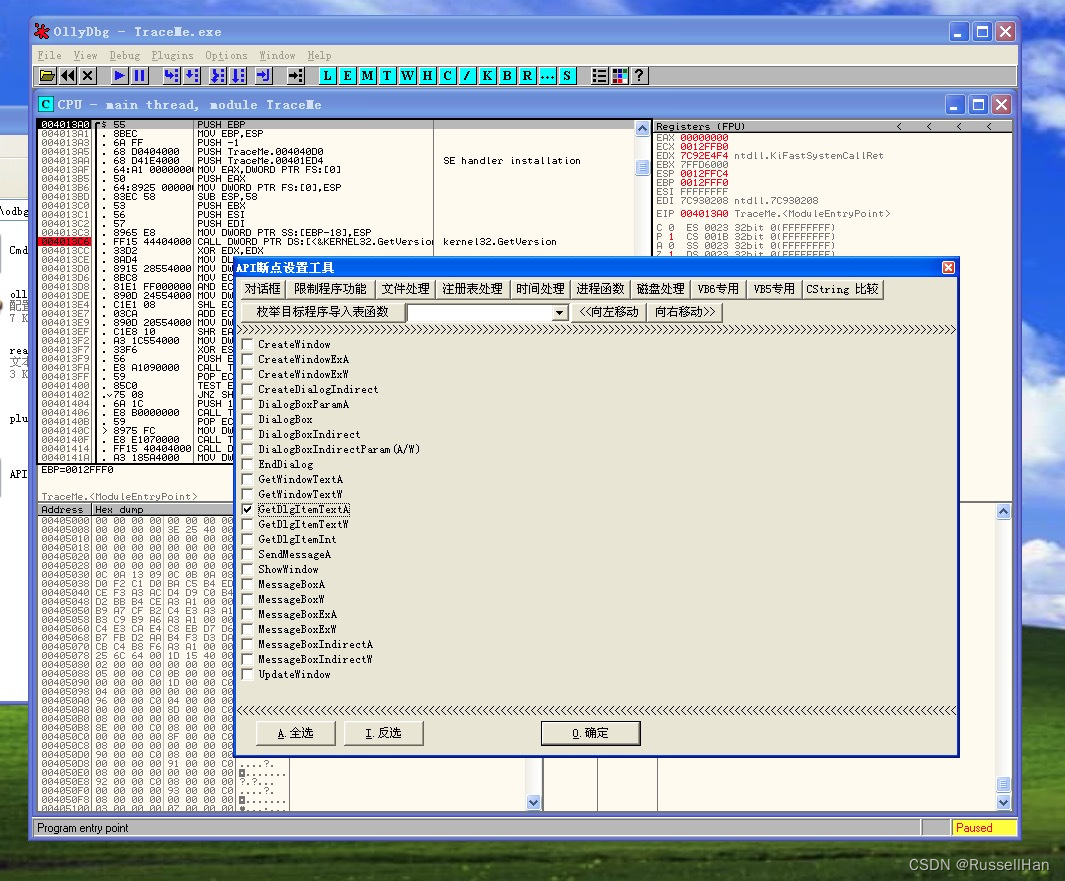The width and height of the screenshot is (1065, 881).
Task: Open Patches window with slash icon
Action: pyautogui.click(x=467, y=76)
